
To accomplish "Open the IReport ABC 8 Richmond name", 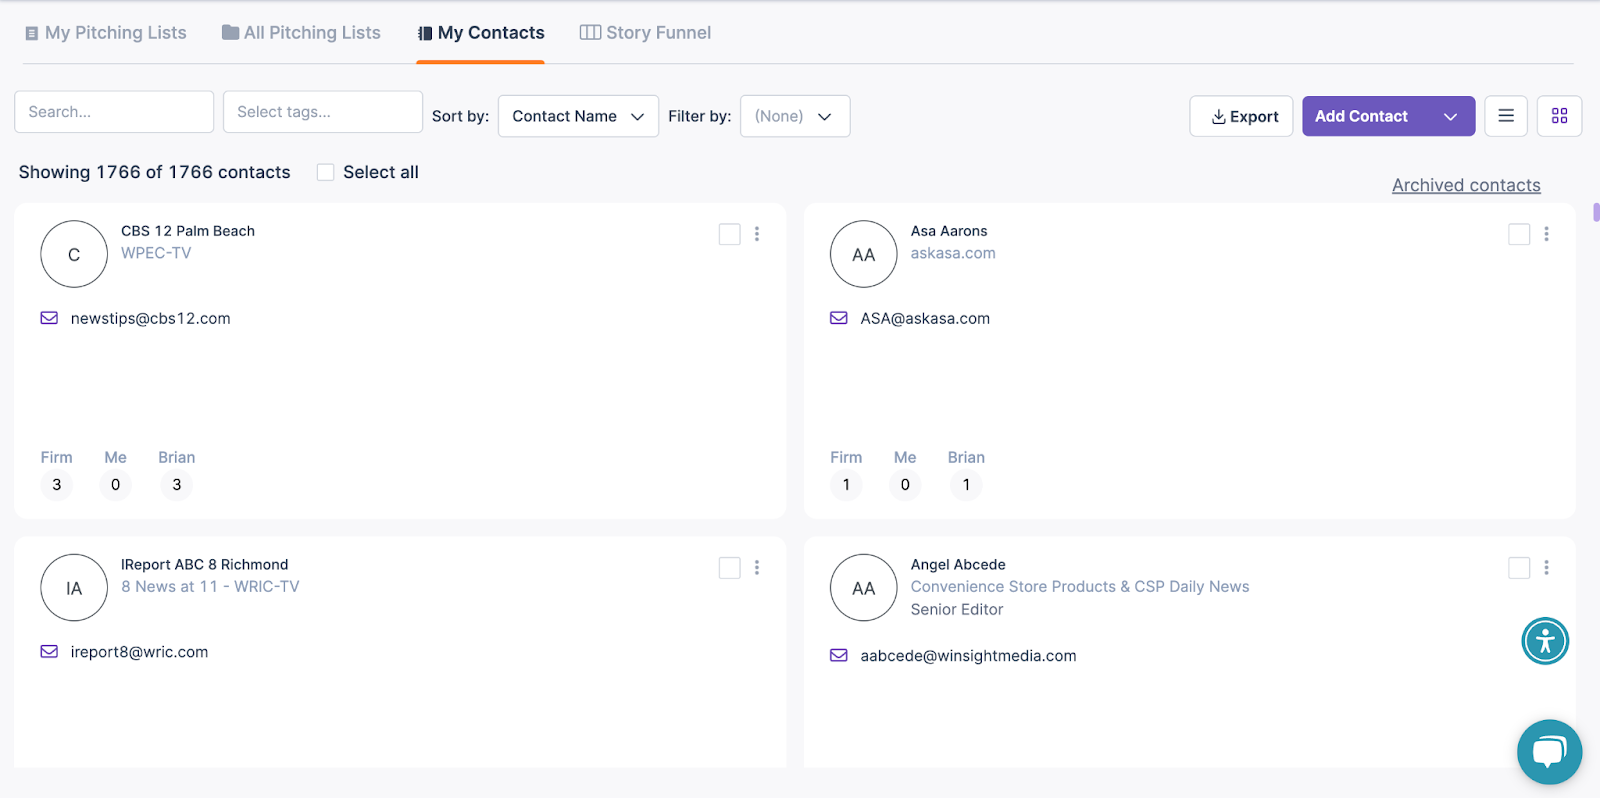I will (x=205, y=565).
